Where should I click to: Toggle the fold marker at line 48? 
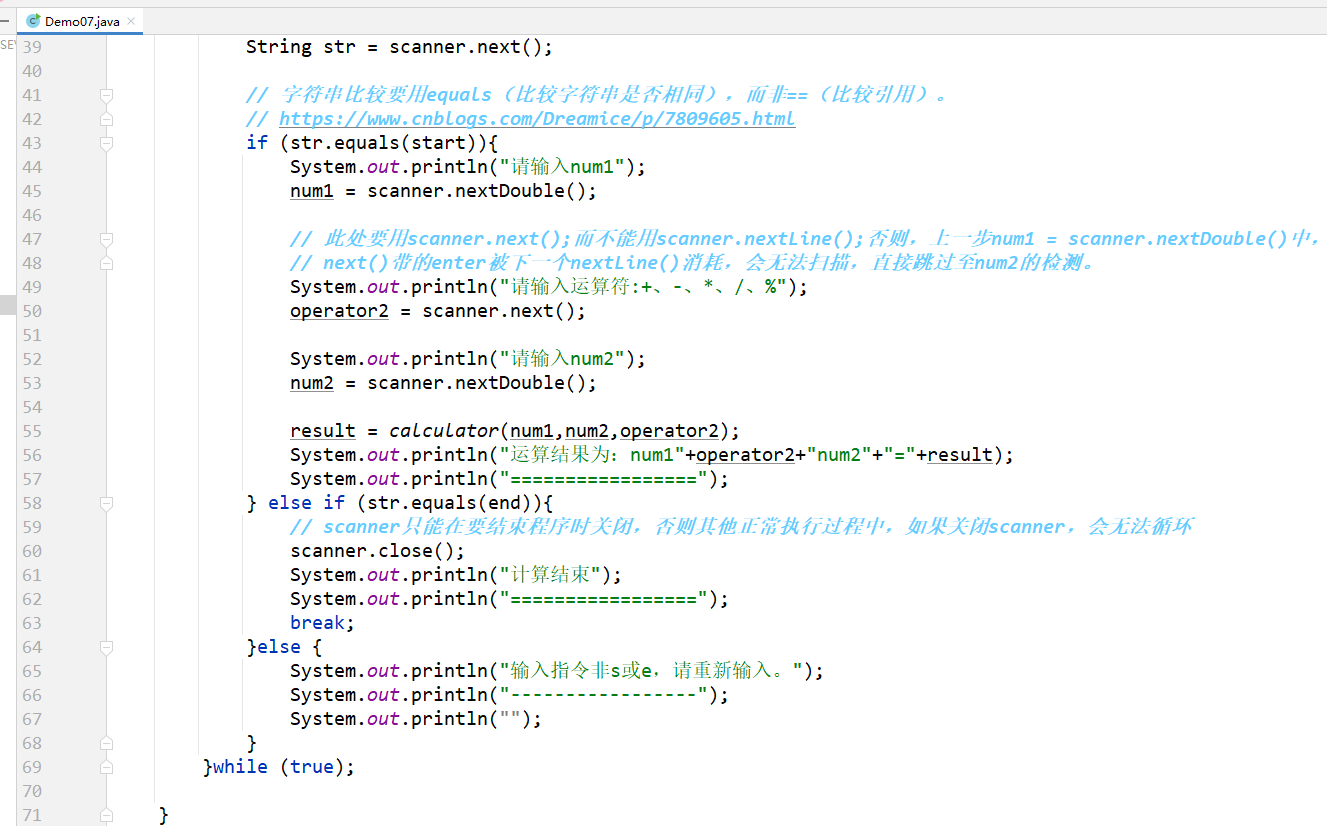(106, 263)
